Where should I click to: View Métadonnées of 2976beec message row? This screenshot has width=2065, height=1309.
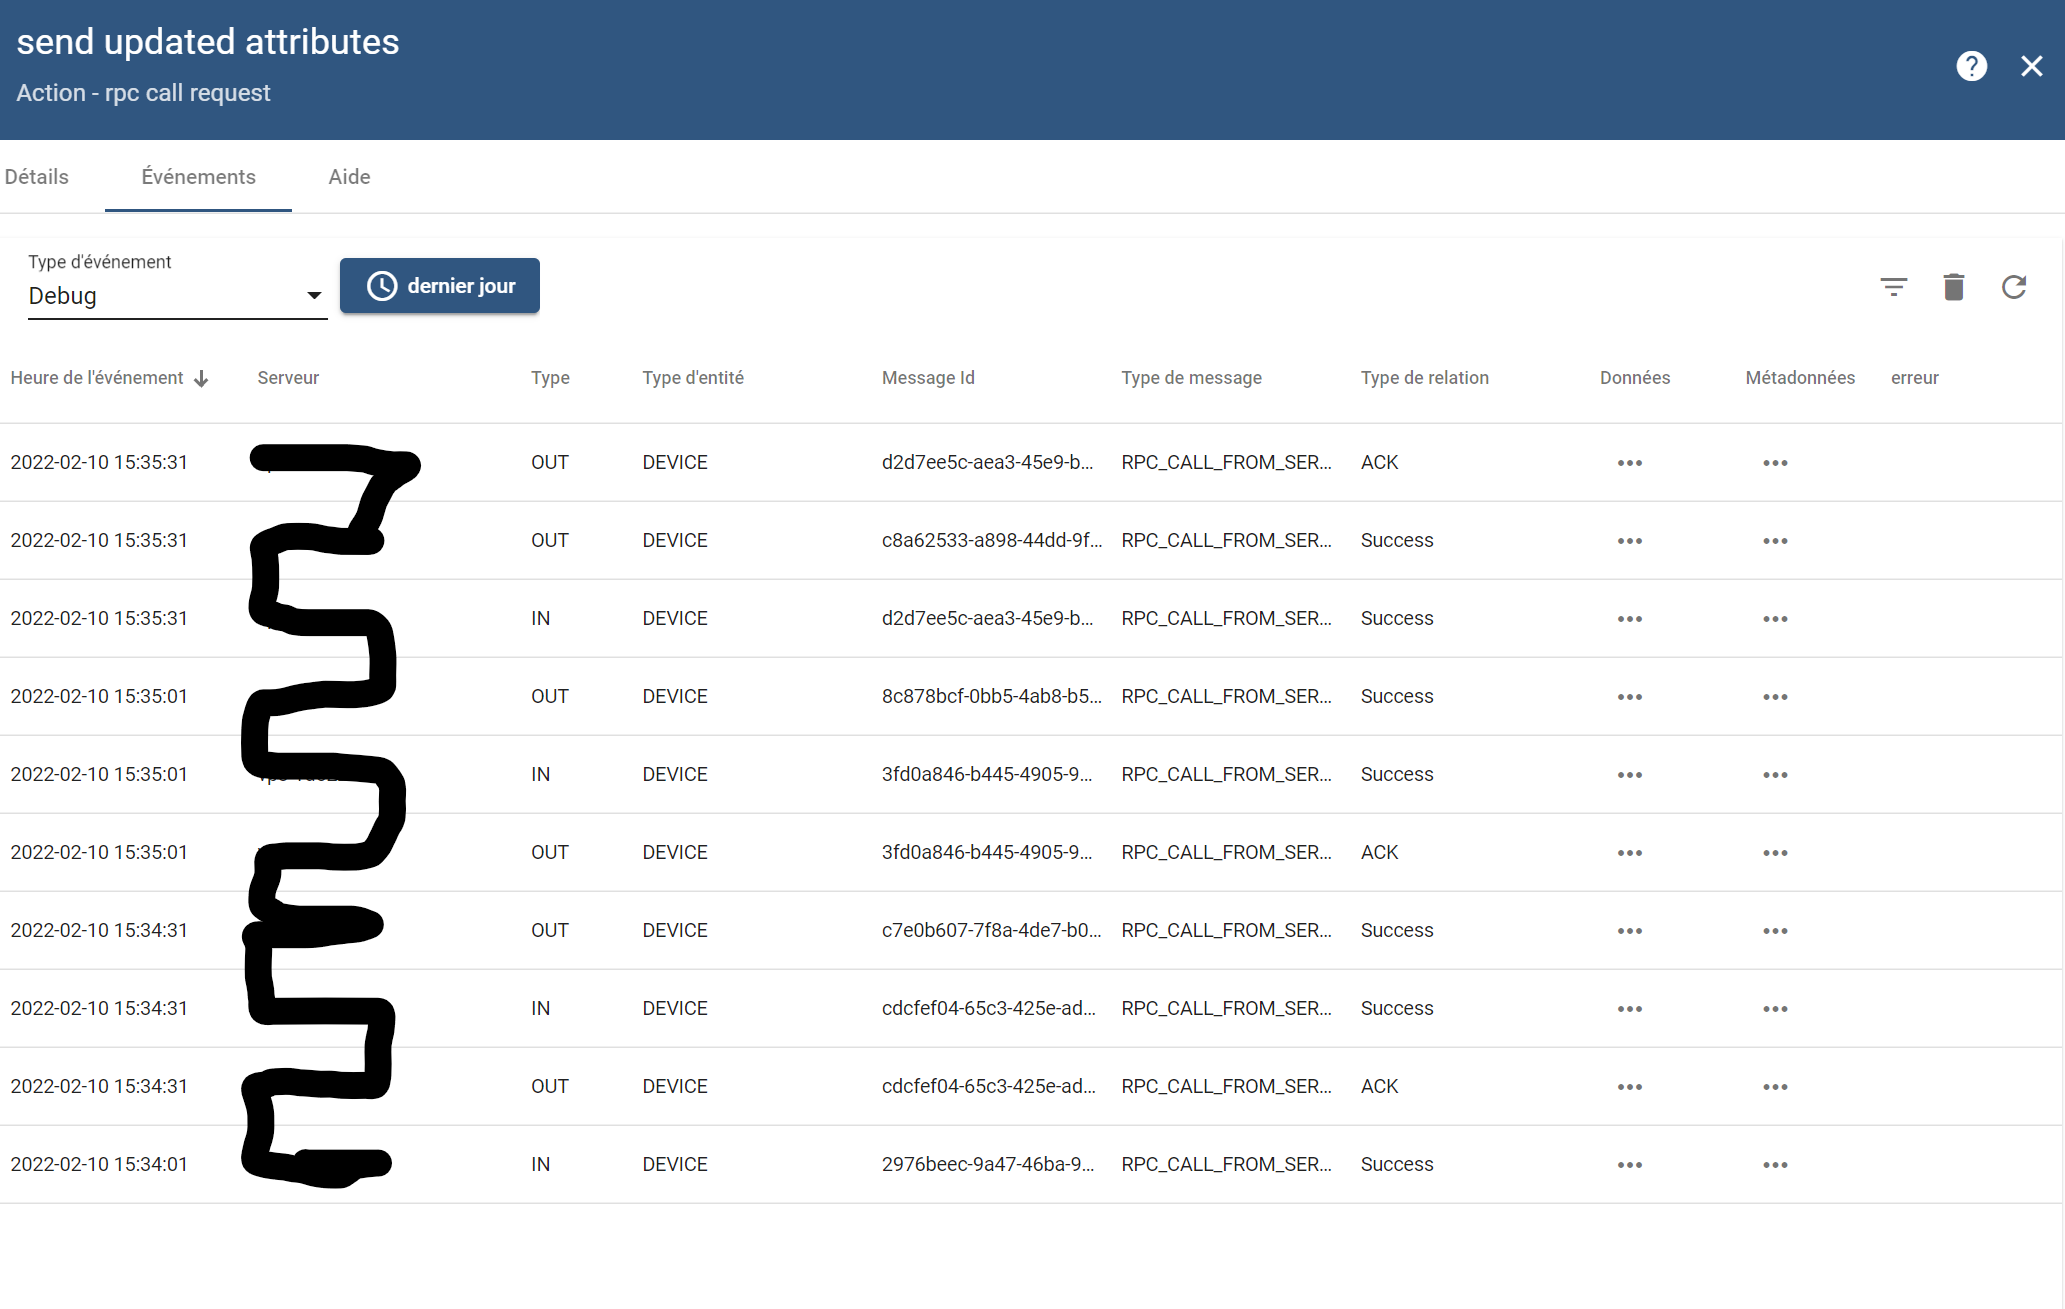tap(1775, 1165)
